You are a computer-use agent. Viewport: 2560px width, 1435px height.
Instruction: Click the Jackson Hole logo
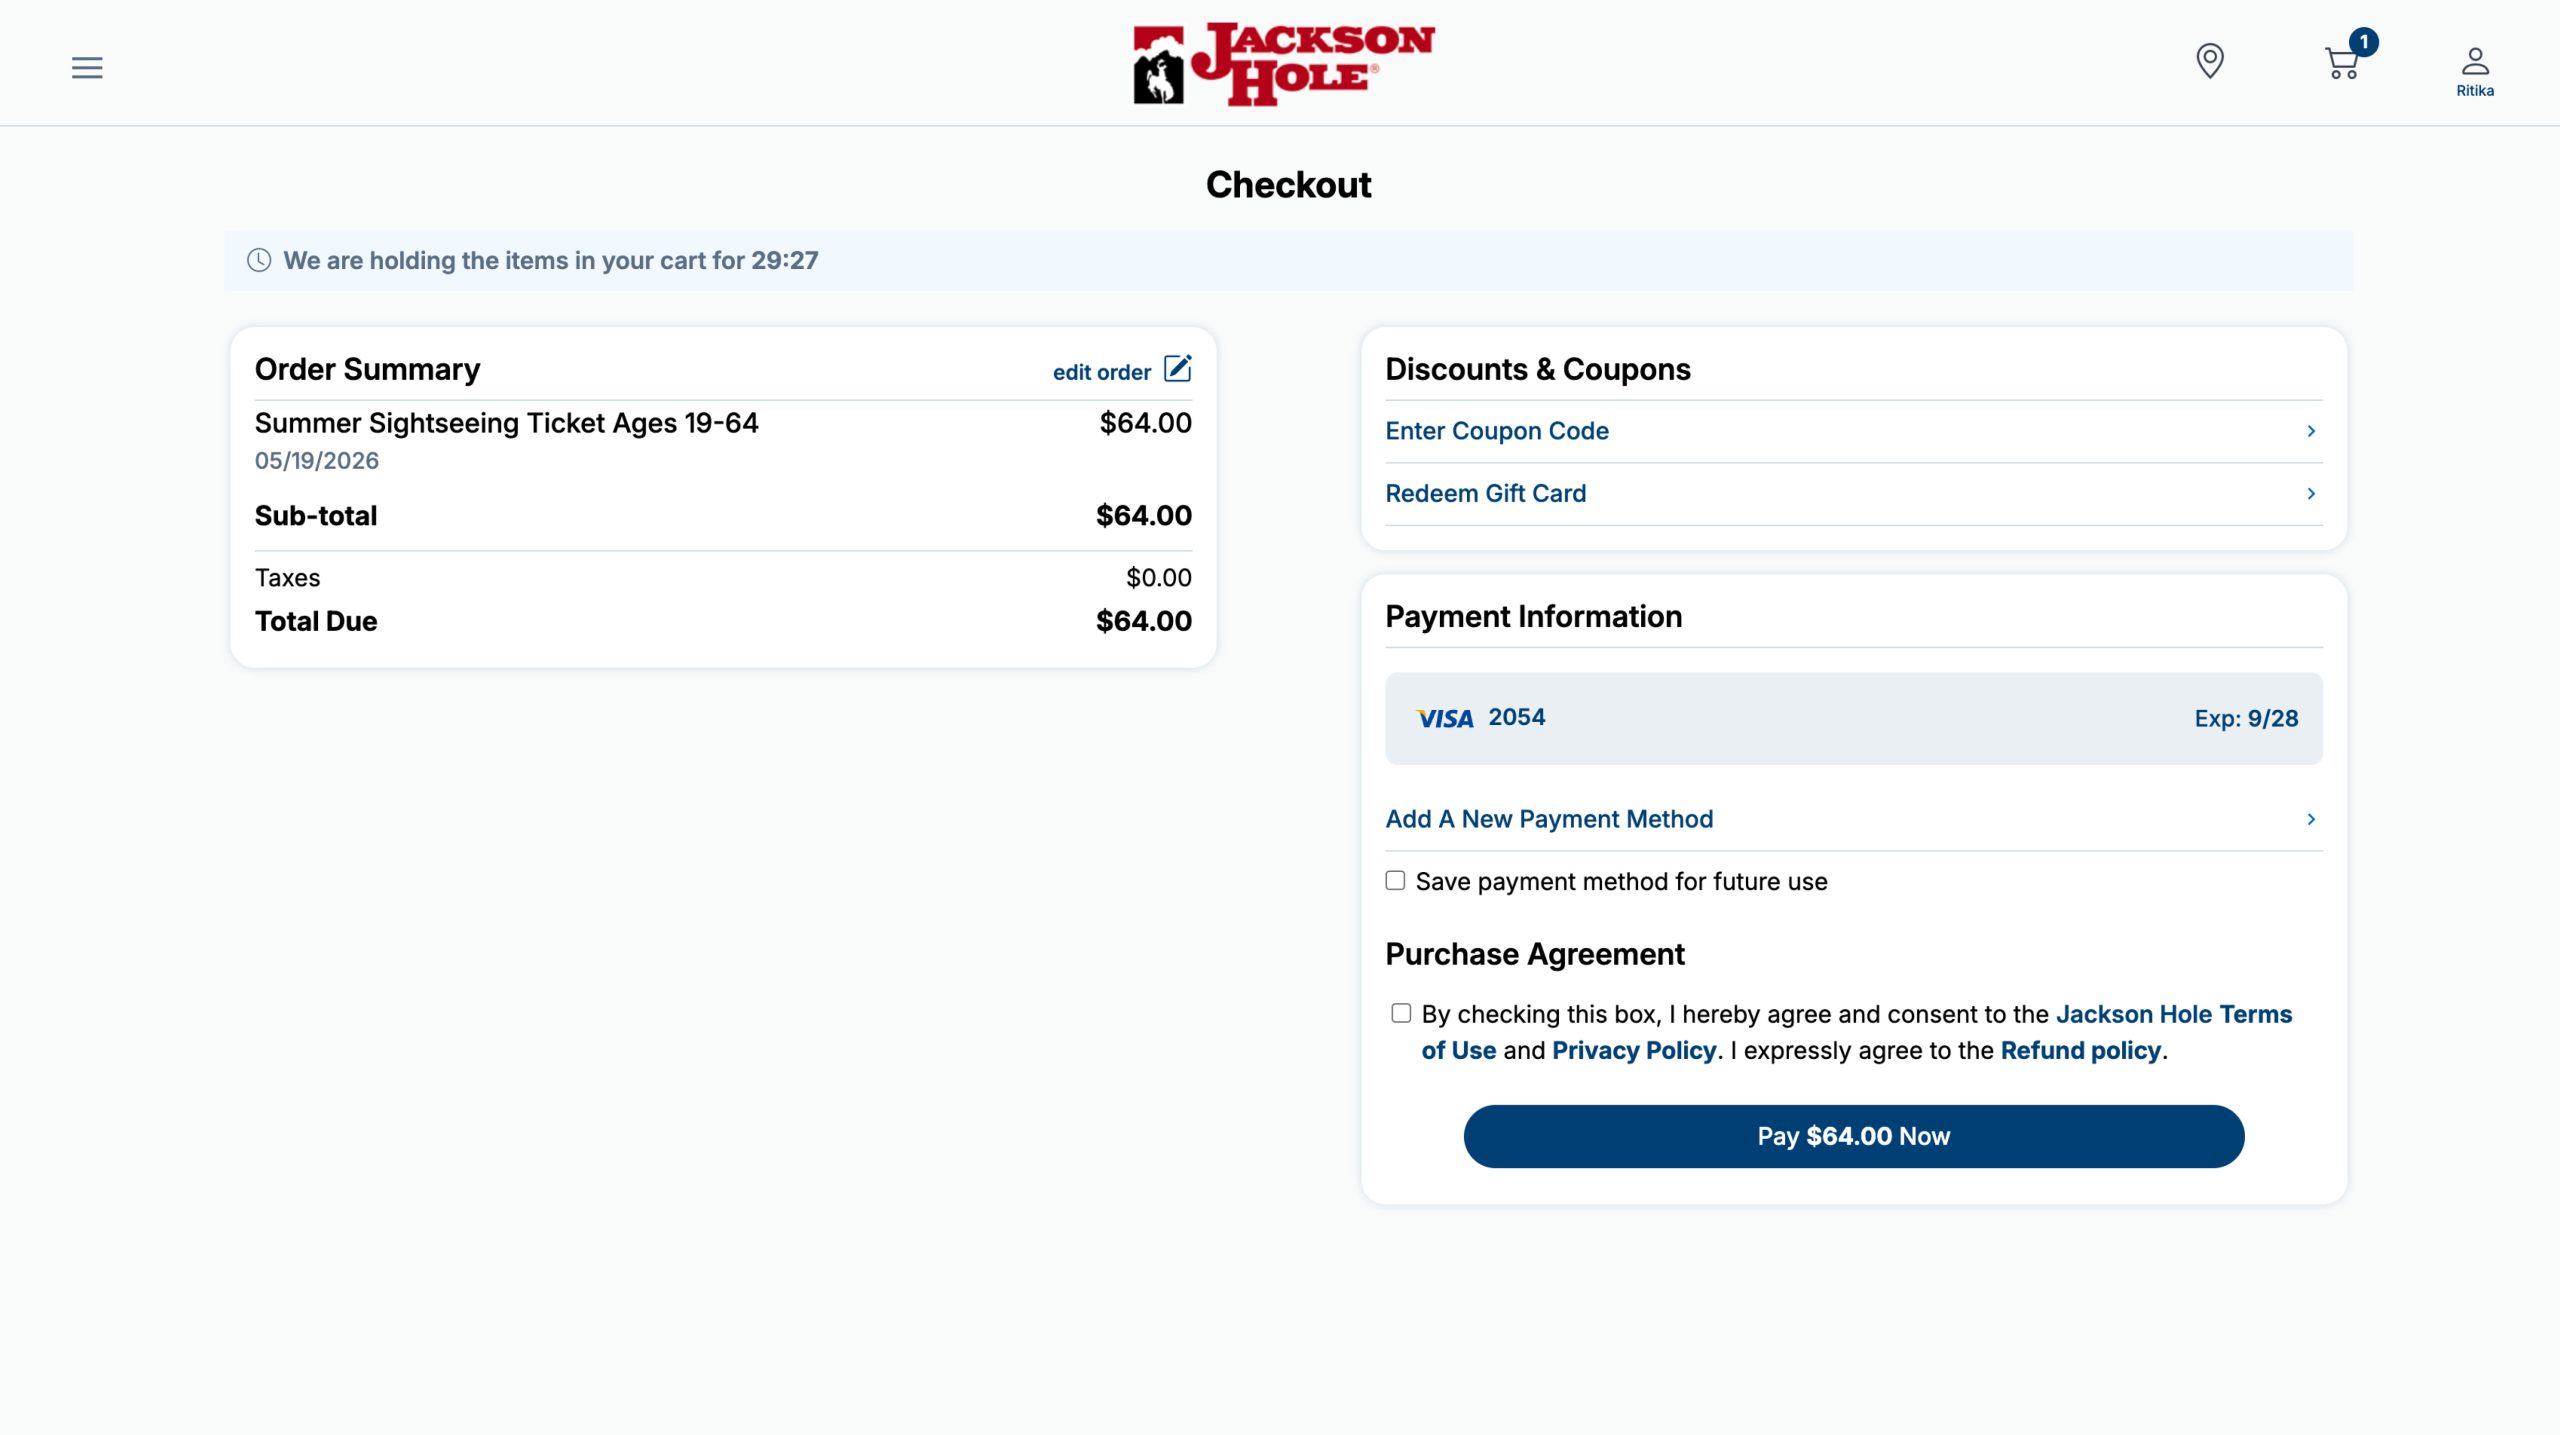click(1284, 64)
